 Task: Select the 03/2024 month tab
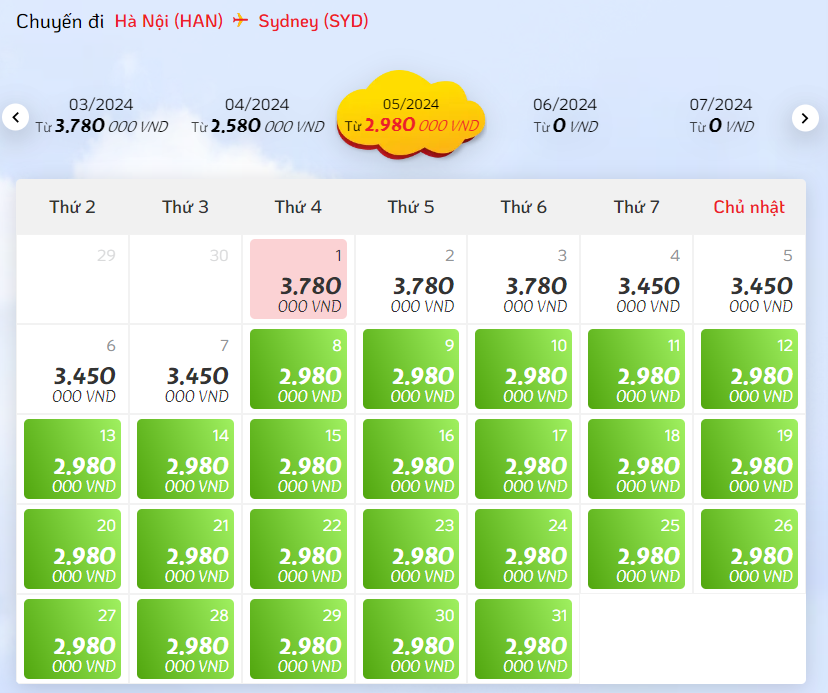(101, 116)
